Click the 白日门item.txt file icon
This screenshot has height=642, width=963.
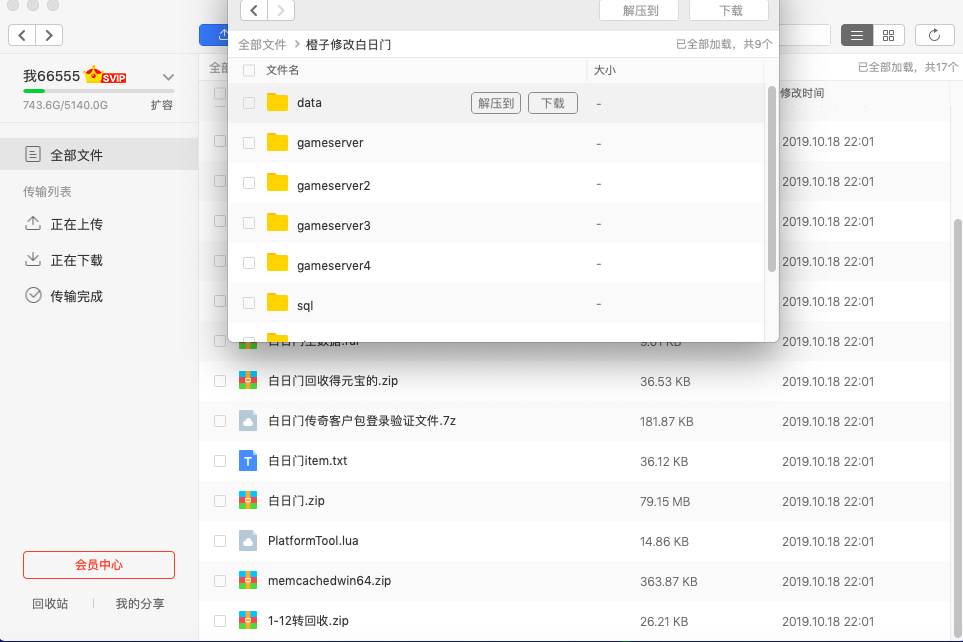248,461
